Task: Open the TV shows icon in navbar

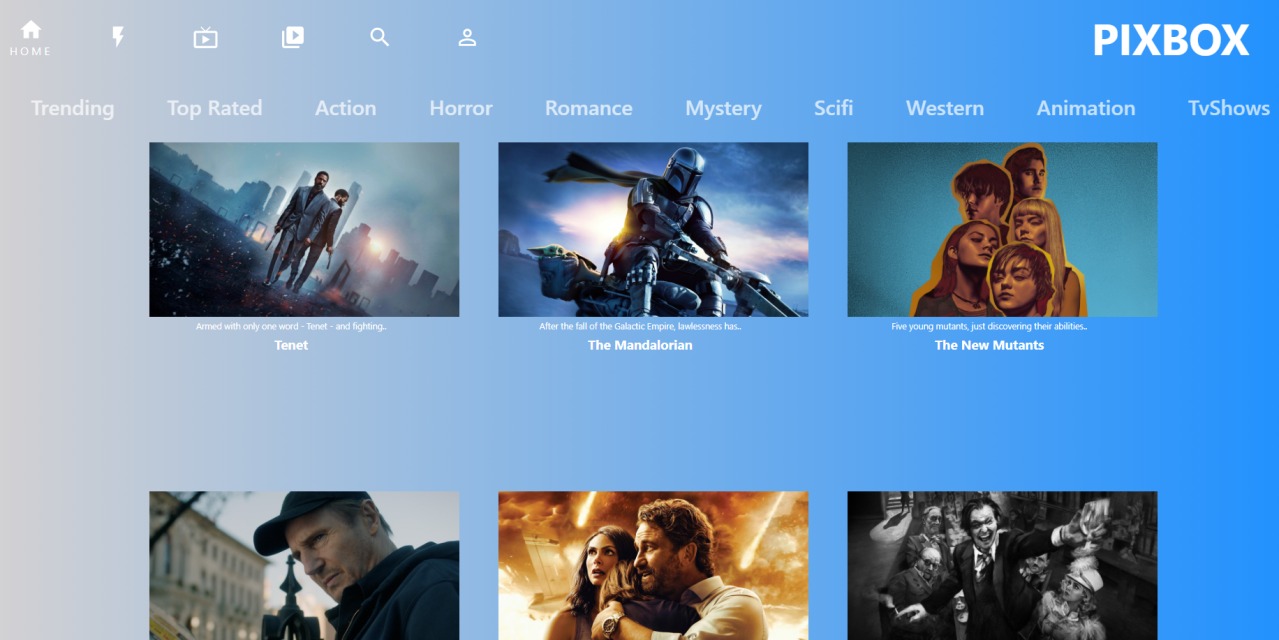Action: 205,37
